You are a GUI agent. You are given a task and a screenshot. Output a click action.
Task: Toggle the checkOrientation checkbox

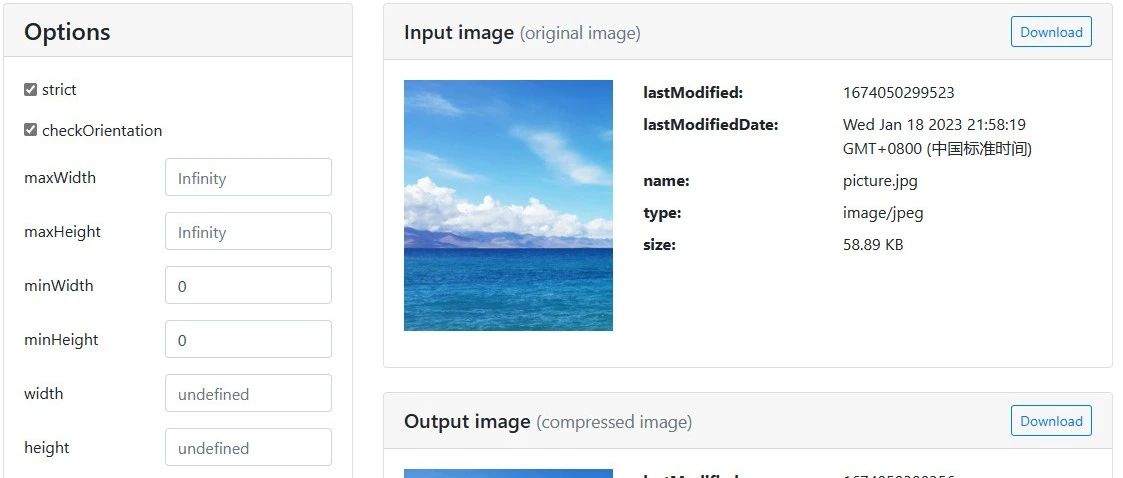[x=30, y=130]
